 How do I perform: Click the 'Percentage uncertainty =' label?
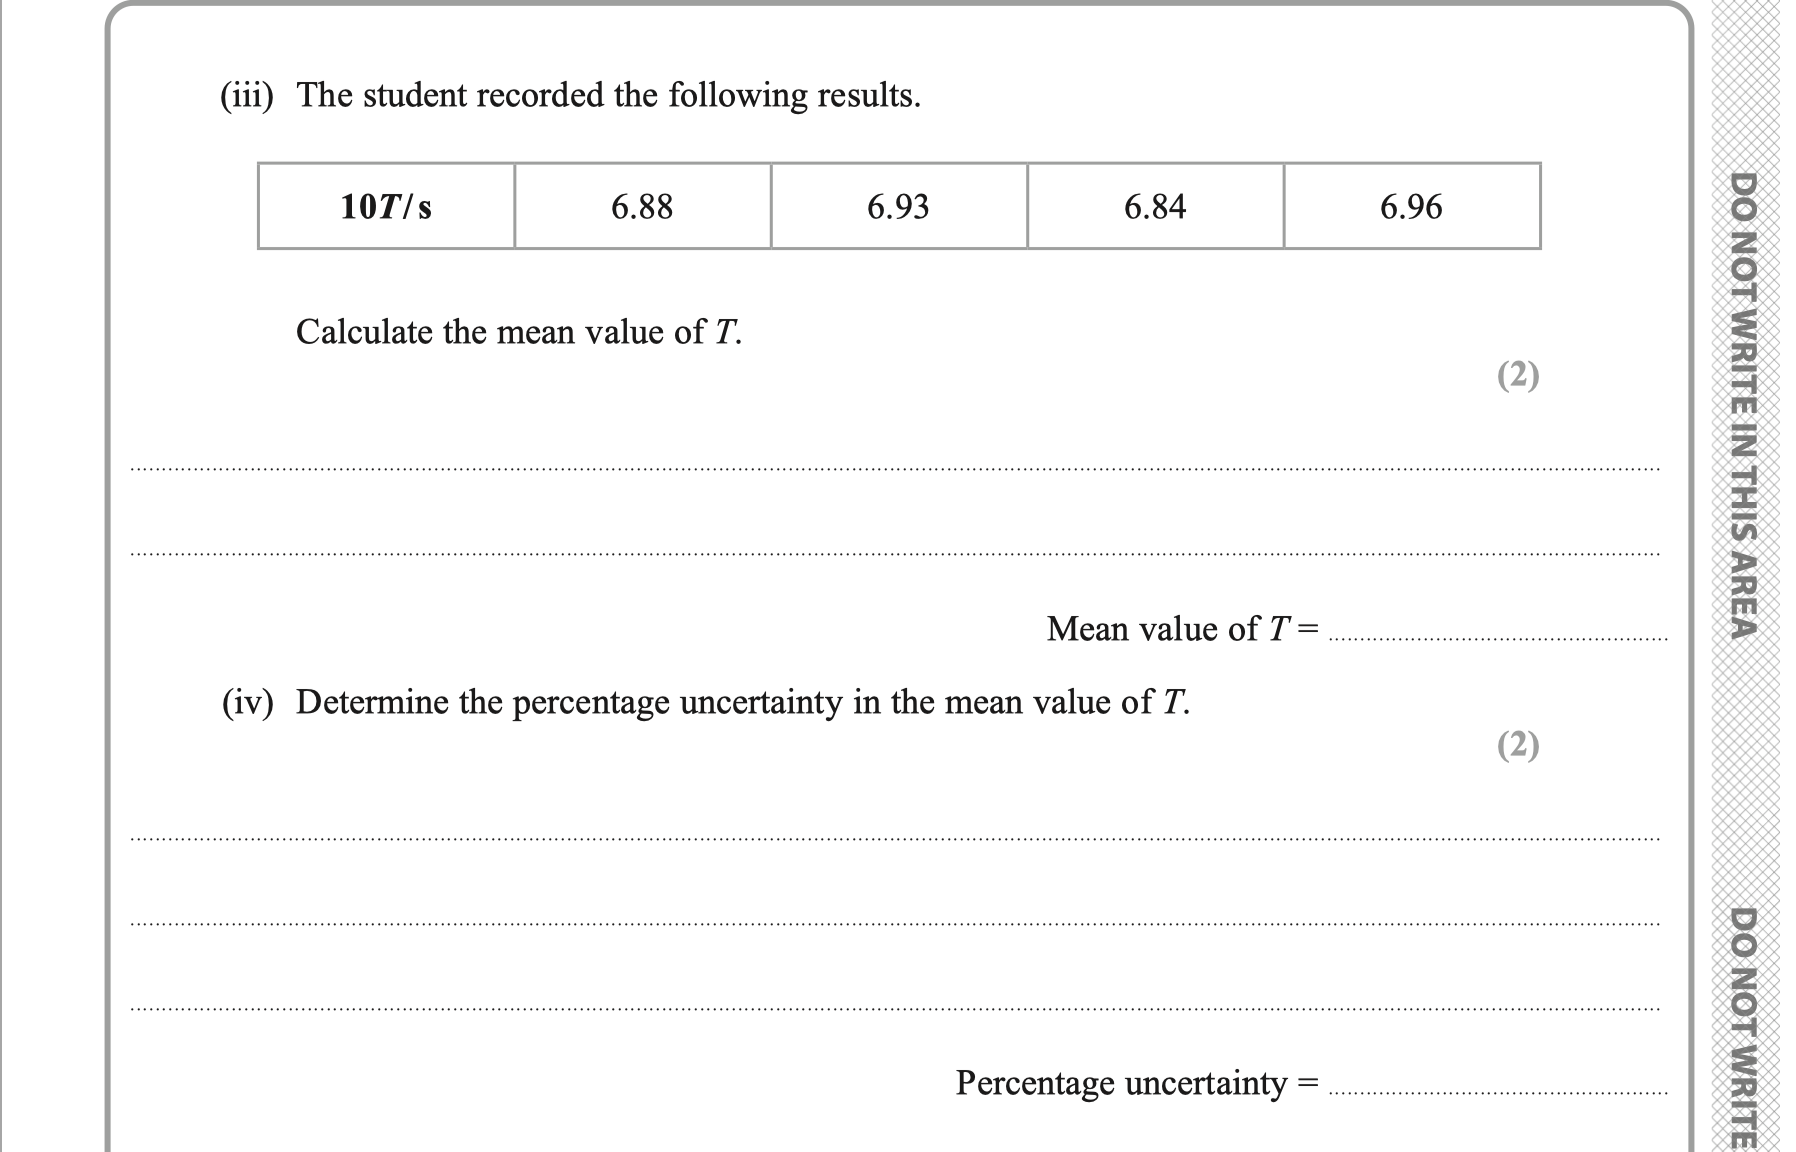[1136, 1083]
